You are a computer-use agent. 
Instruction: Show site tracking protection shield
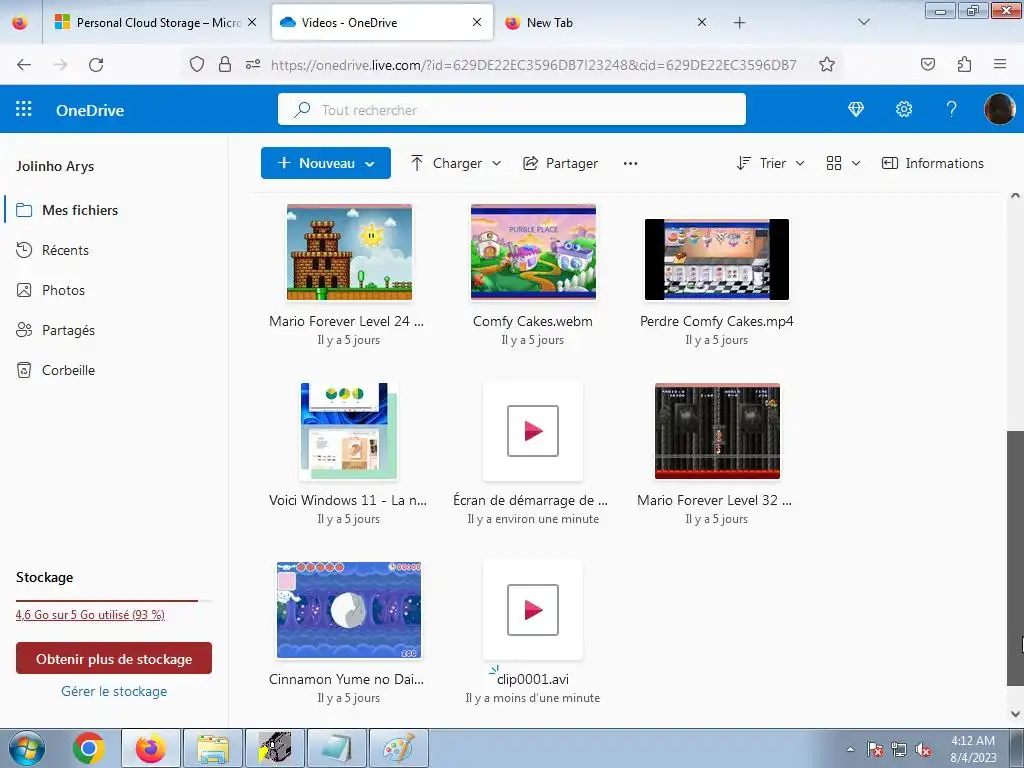tap(197, 64)
